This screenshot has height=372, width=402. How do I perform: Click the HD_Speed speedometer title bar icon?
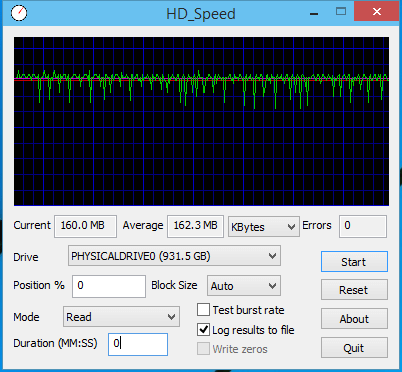[19, 13]
